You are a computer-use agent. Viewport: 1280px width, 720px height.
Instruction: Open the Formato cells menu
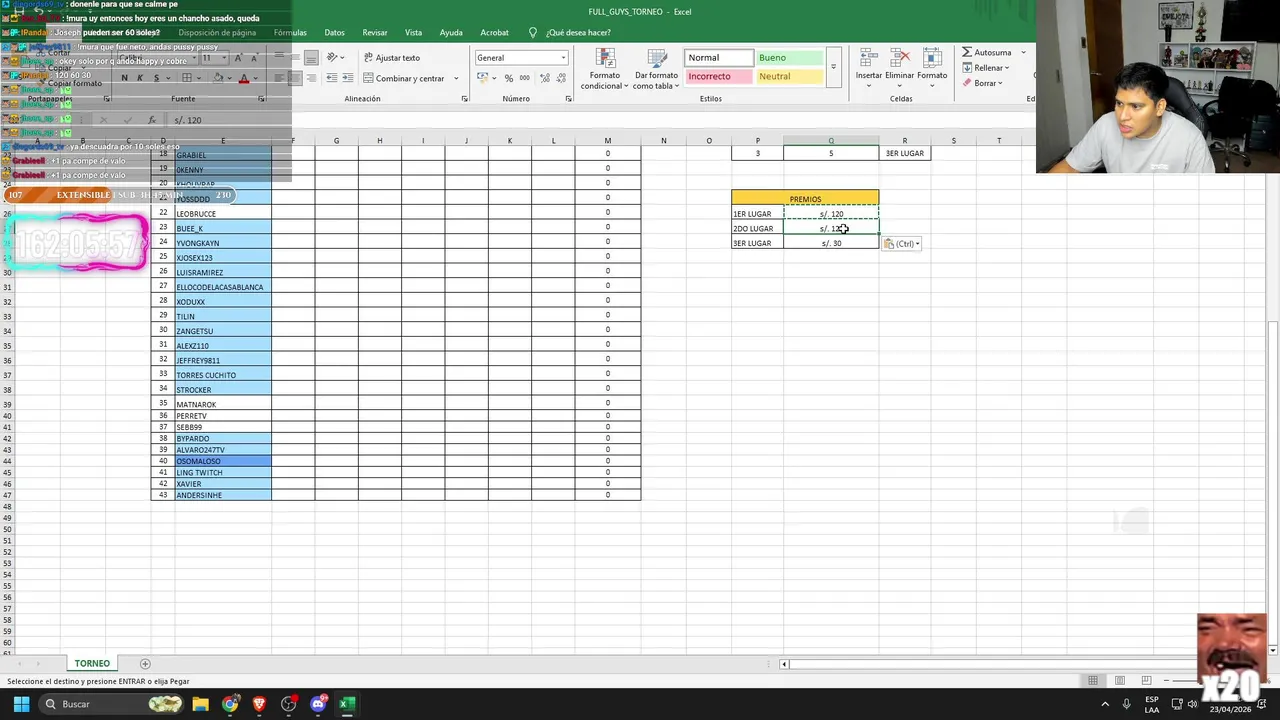[x=932, y=66]
